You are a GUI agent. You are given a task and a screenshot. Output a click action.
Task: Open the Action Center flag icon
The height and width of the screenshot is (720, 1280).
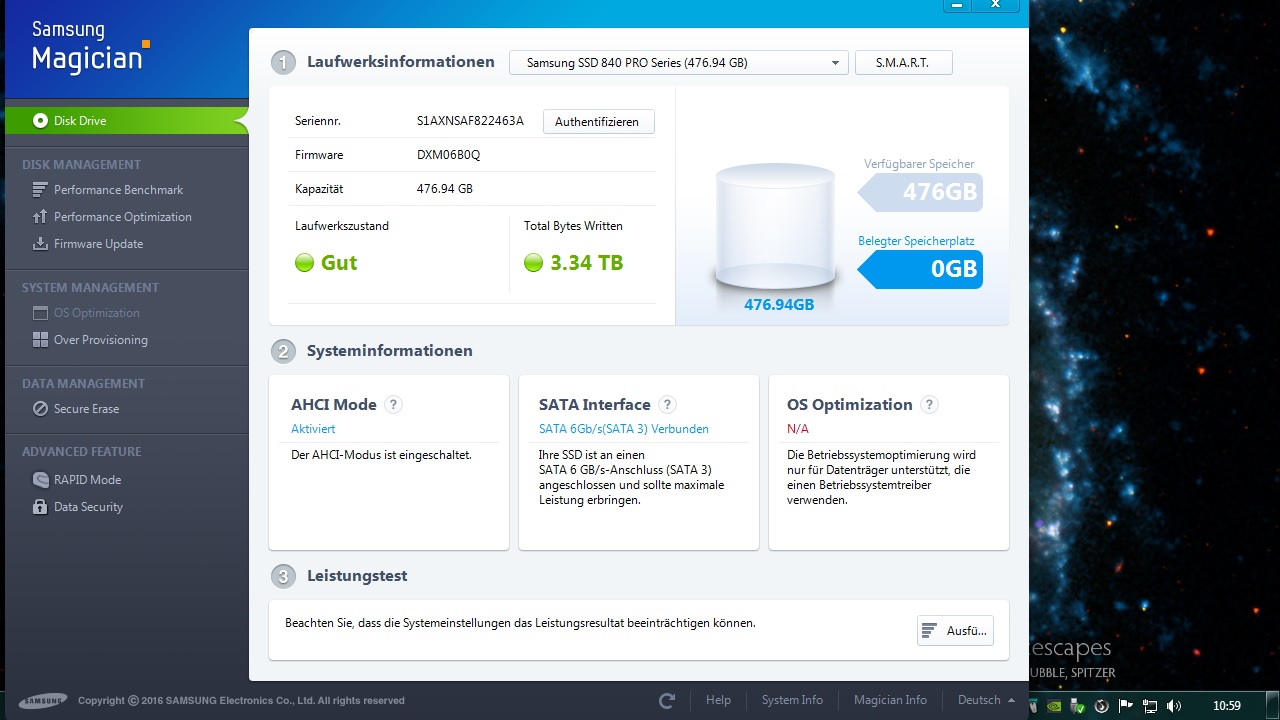1127,706
